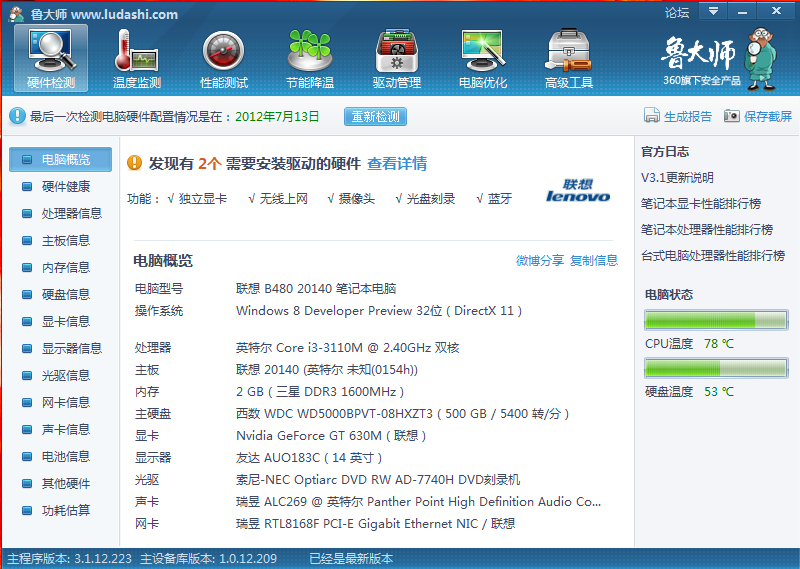The image size is (800, 569).
Task: Open 硬件检测 hardware detection toolbar icon
Action: (x=51, y=58)
